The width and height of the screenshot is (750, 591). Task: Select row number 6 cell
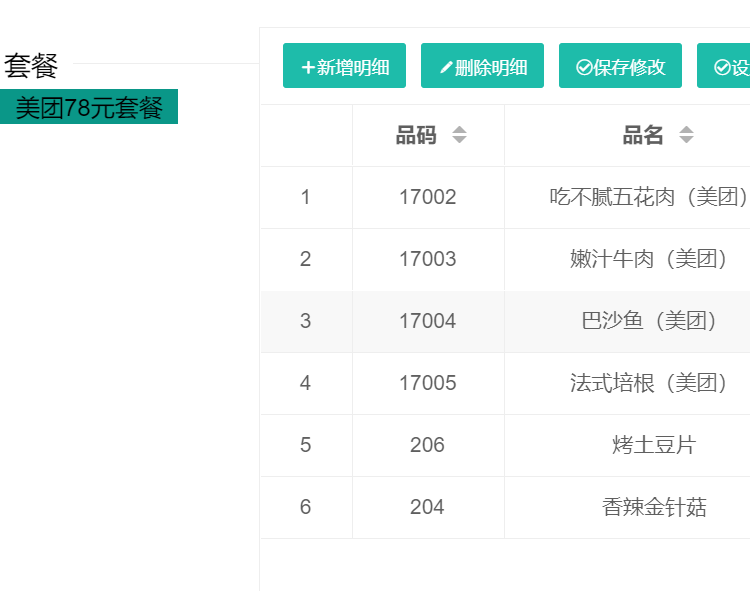(306, 507)
